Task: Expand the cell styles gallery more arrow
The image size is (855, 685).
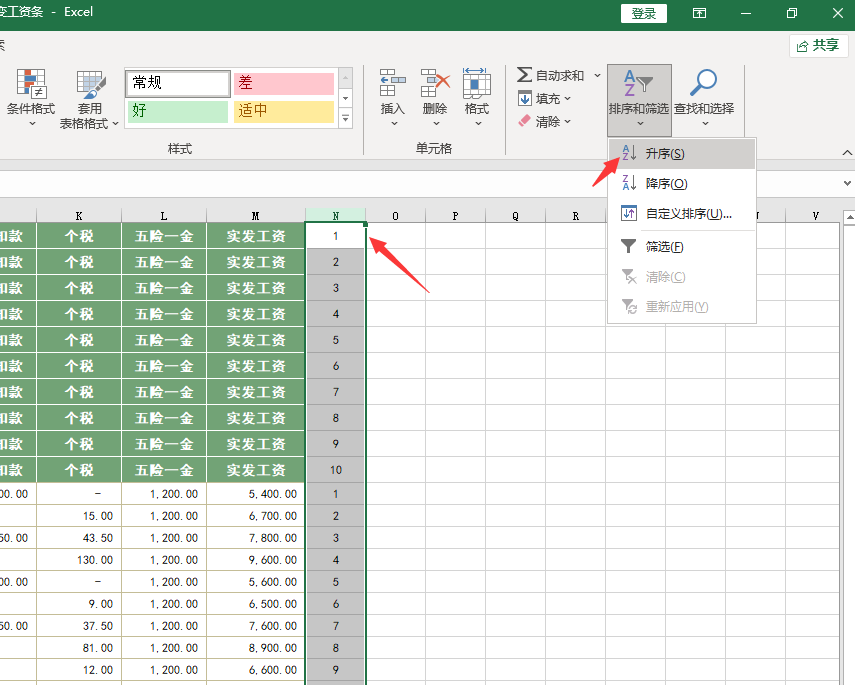Action: pos(346,119)
